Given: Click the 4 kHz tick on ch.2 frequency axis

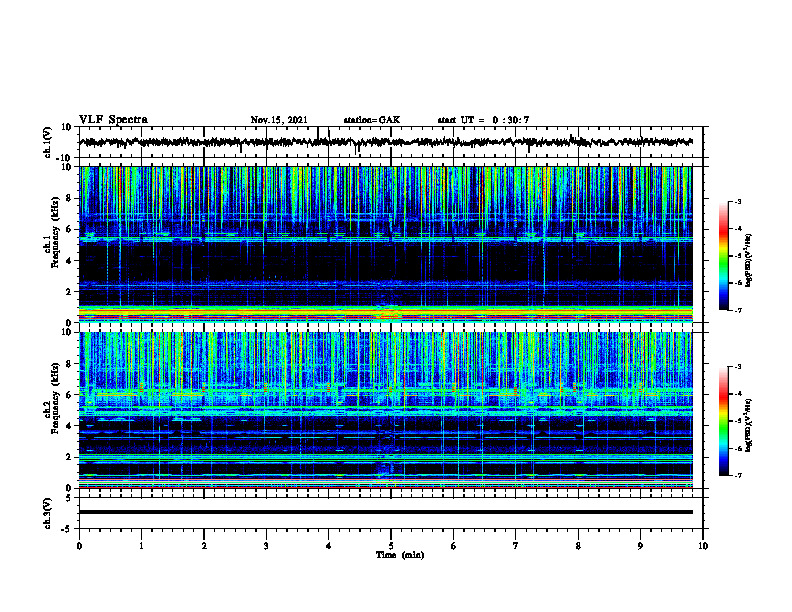Looking at the screenshot, I should point(70,426).
